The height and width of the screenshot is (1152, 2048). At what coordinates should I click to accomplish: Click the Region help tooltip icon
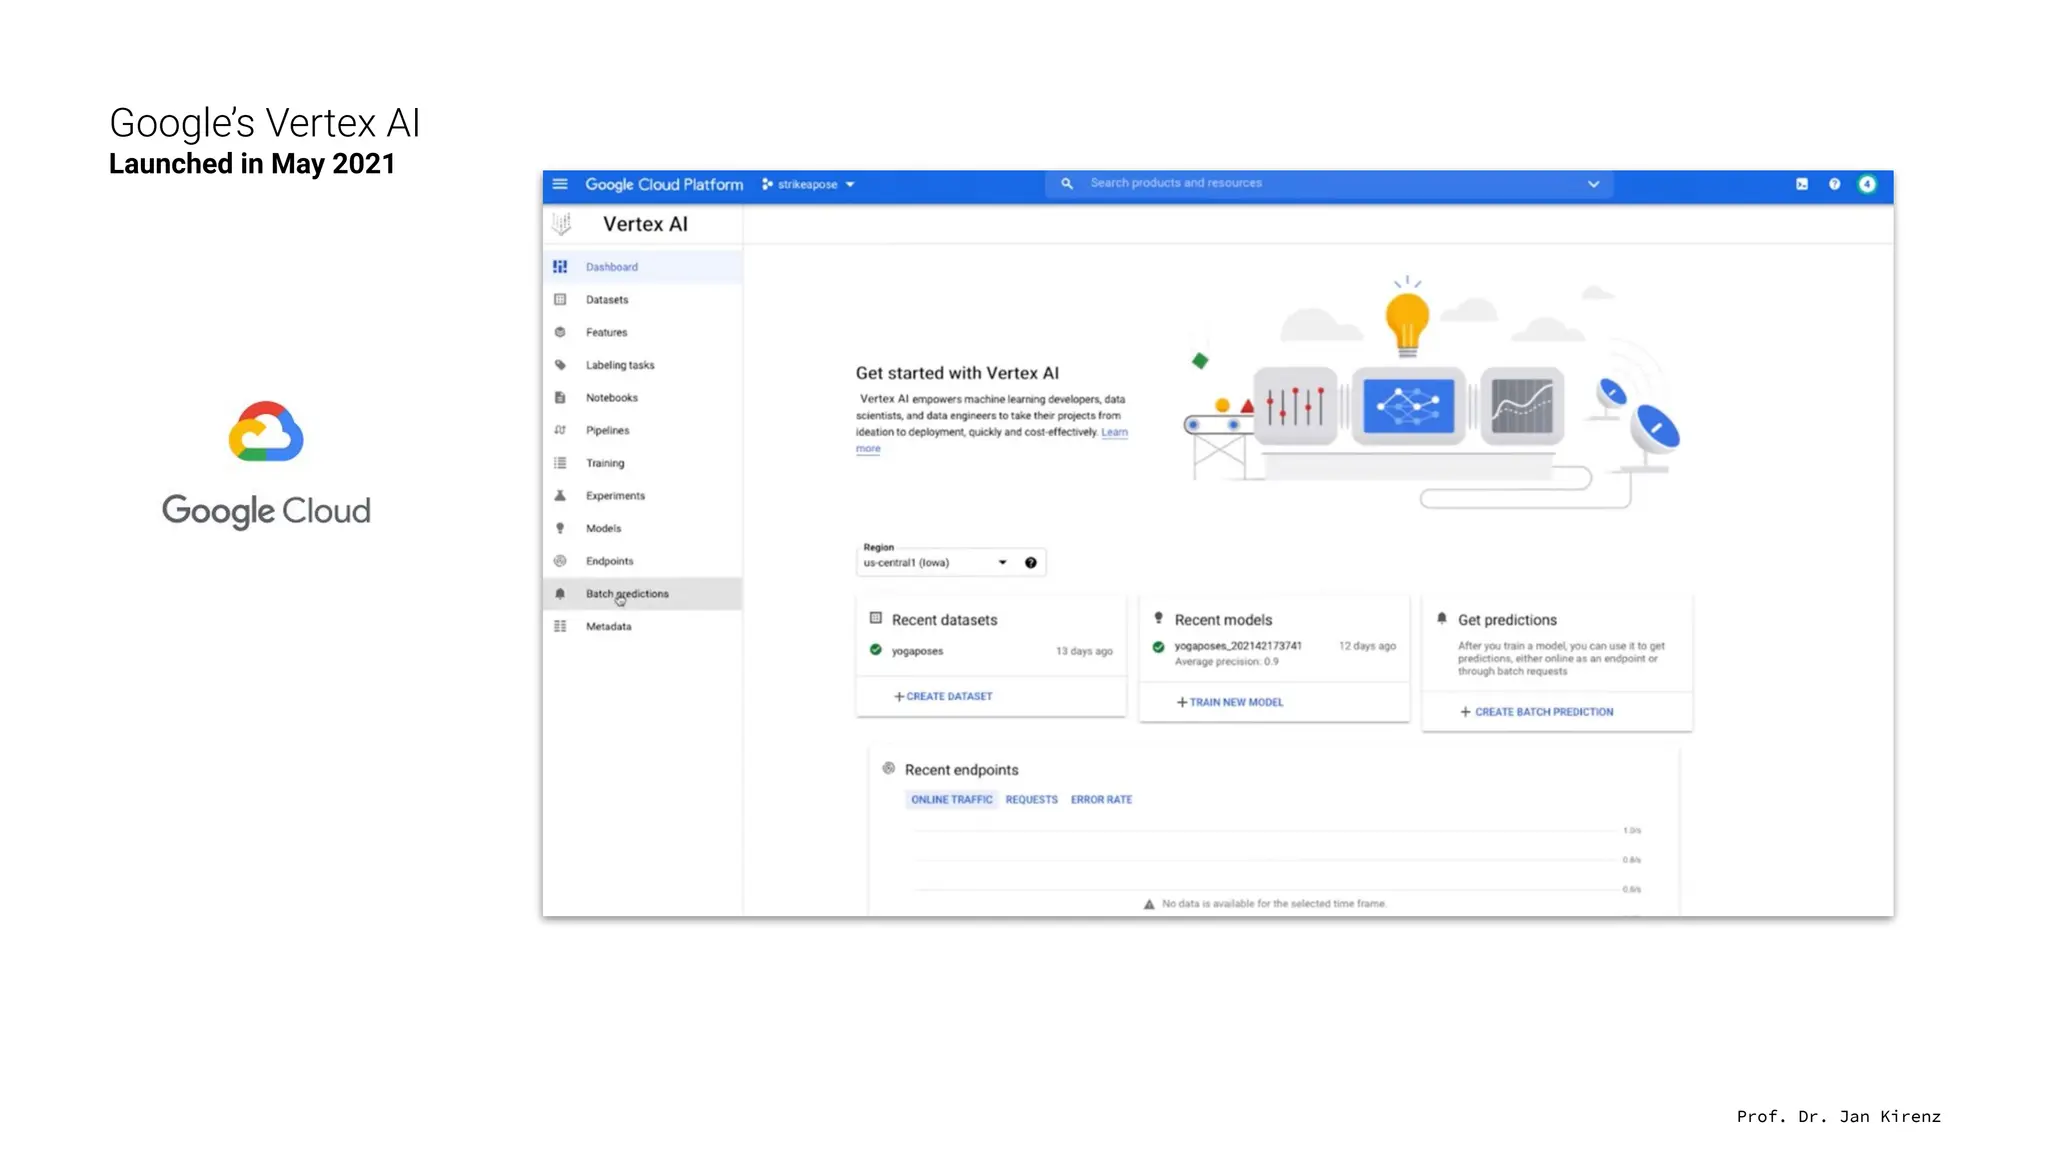[x=1031, y=563]
